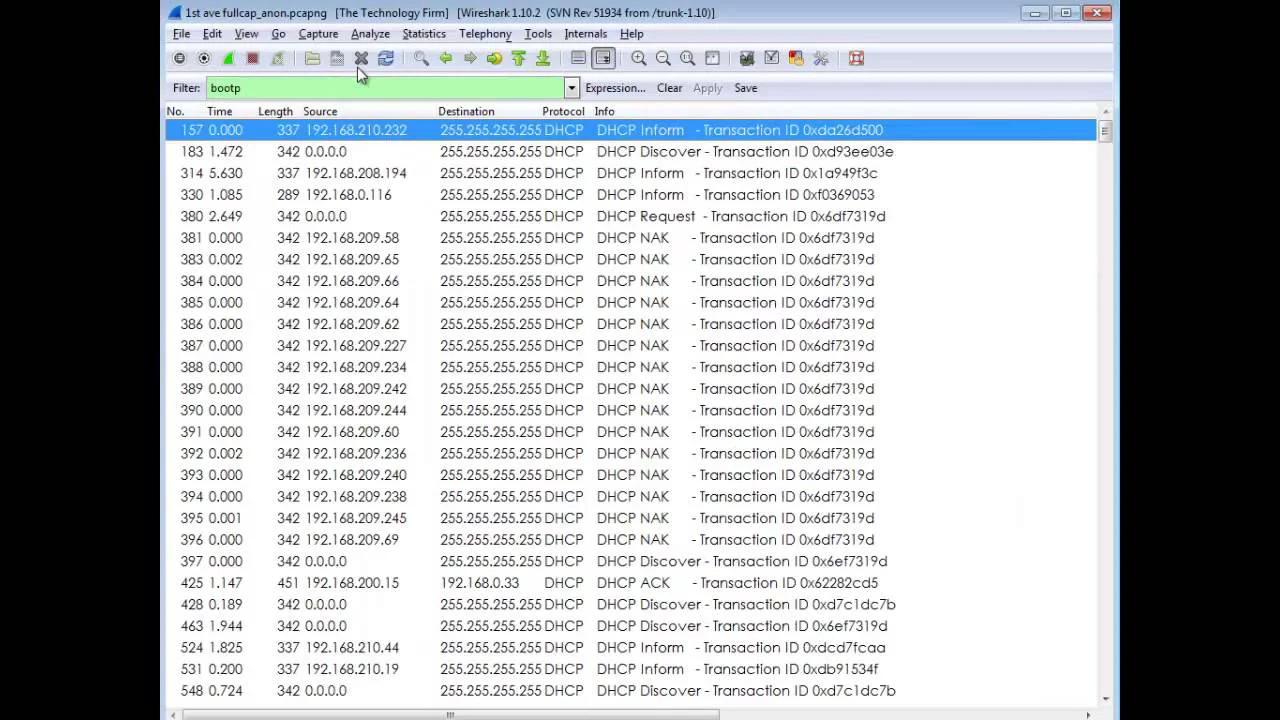The image size is (1280, 720).
Task: Toggle packet list colorization
Action: (578, 59)
